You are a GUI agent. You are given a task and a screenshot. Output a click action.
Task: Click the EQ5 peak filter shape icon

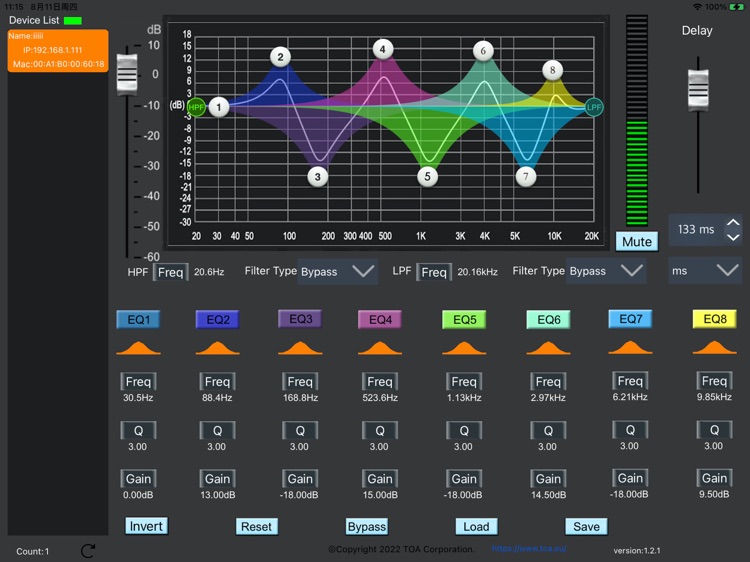(464, 348)
